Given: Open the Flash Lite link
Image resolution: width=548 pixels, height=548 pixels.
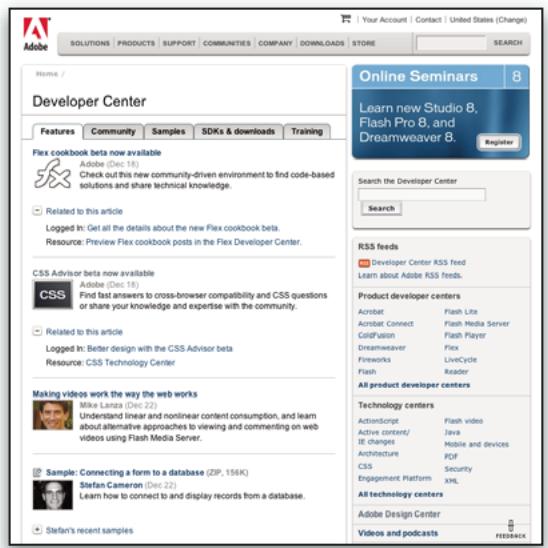Looking at the screenshot, I should 461,312.
